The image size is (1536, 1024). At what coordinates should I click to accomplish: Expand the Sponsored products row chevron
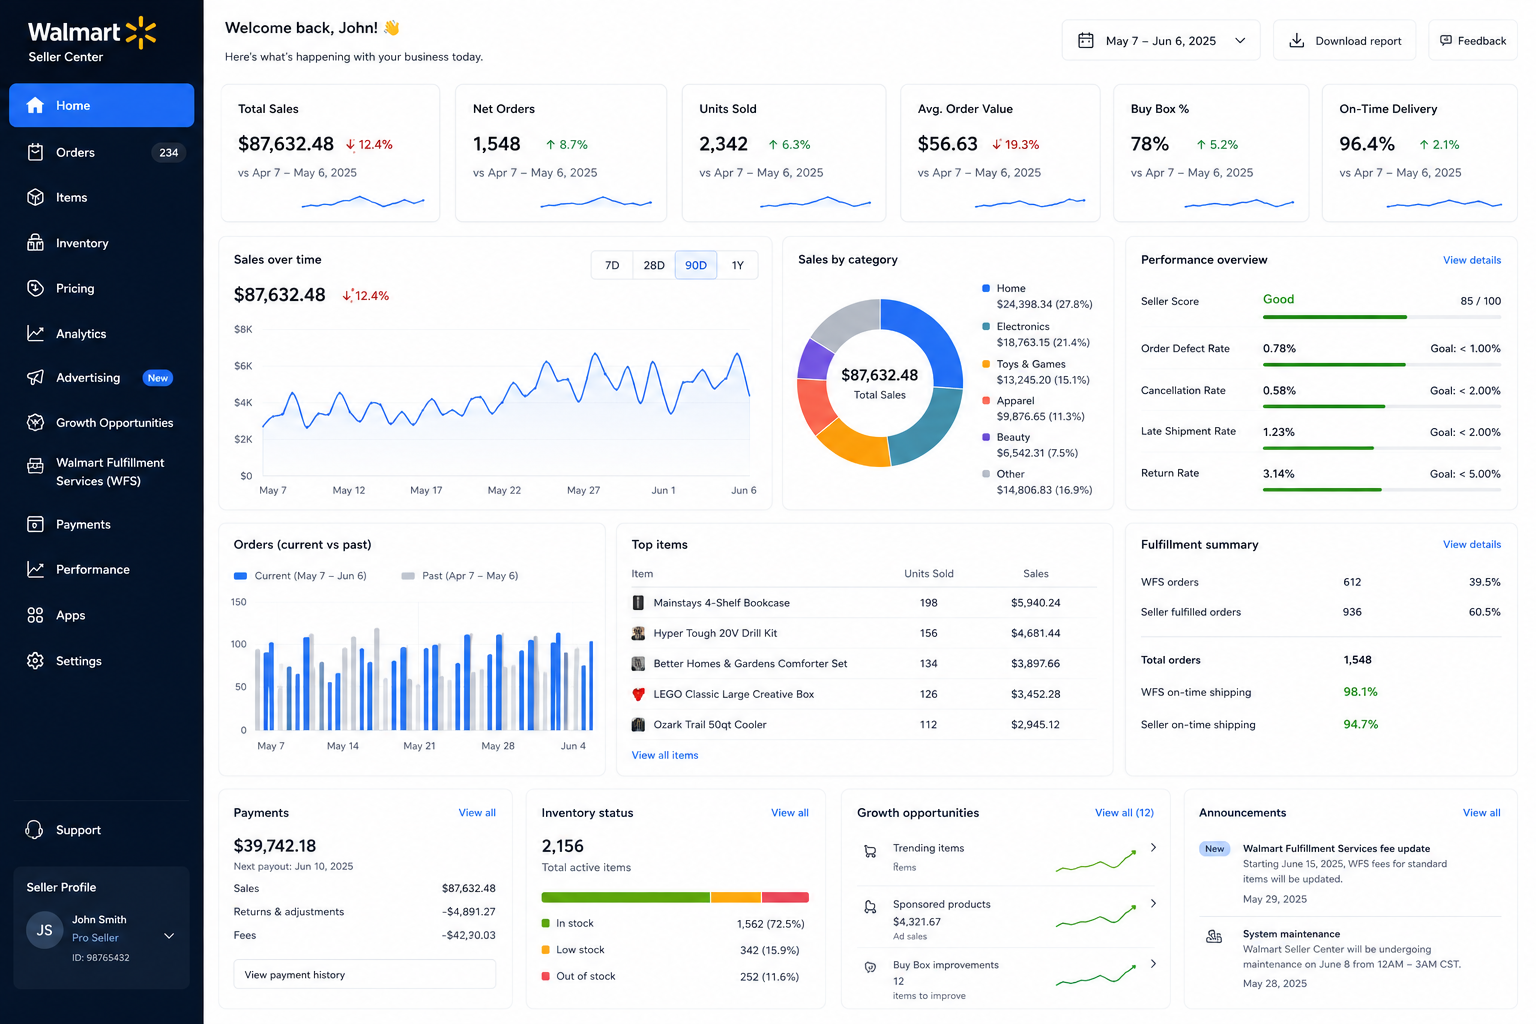click(1153, 903)
